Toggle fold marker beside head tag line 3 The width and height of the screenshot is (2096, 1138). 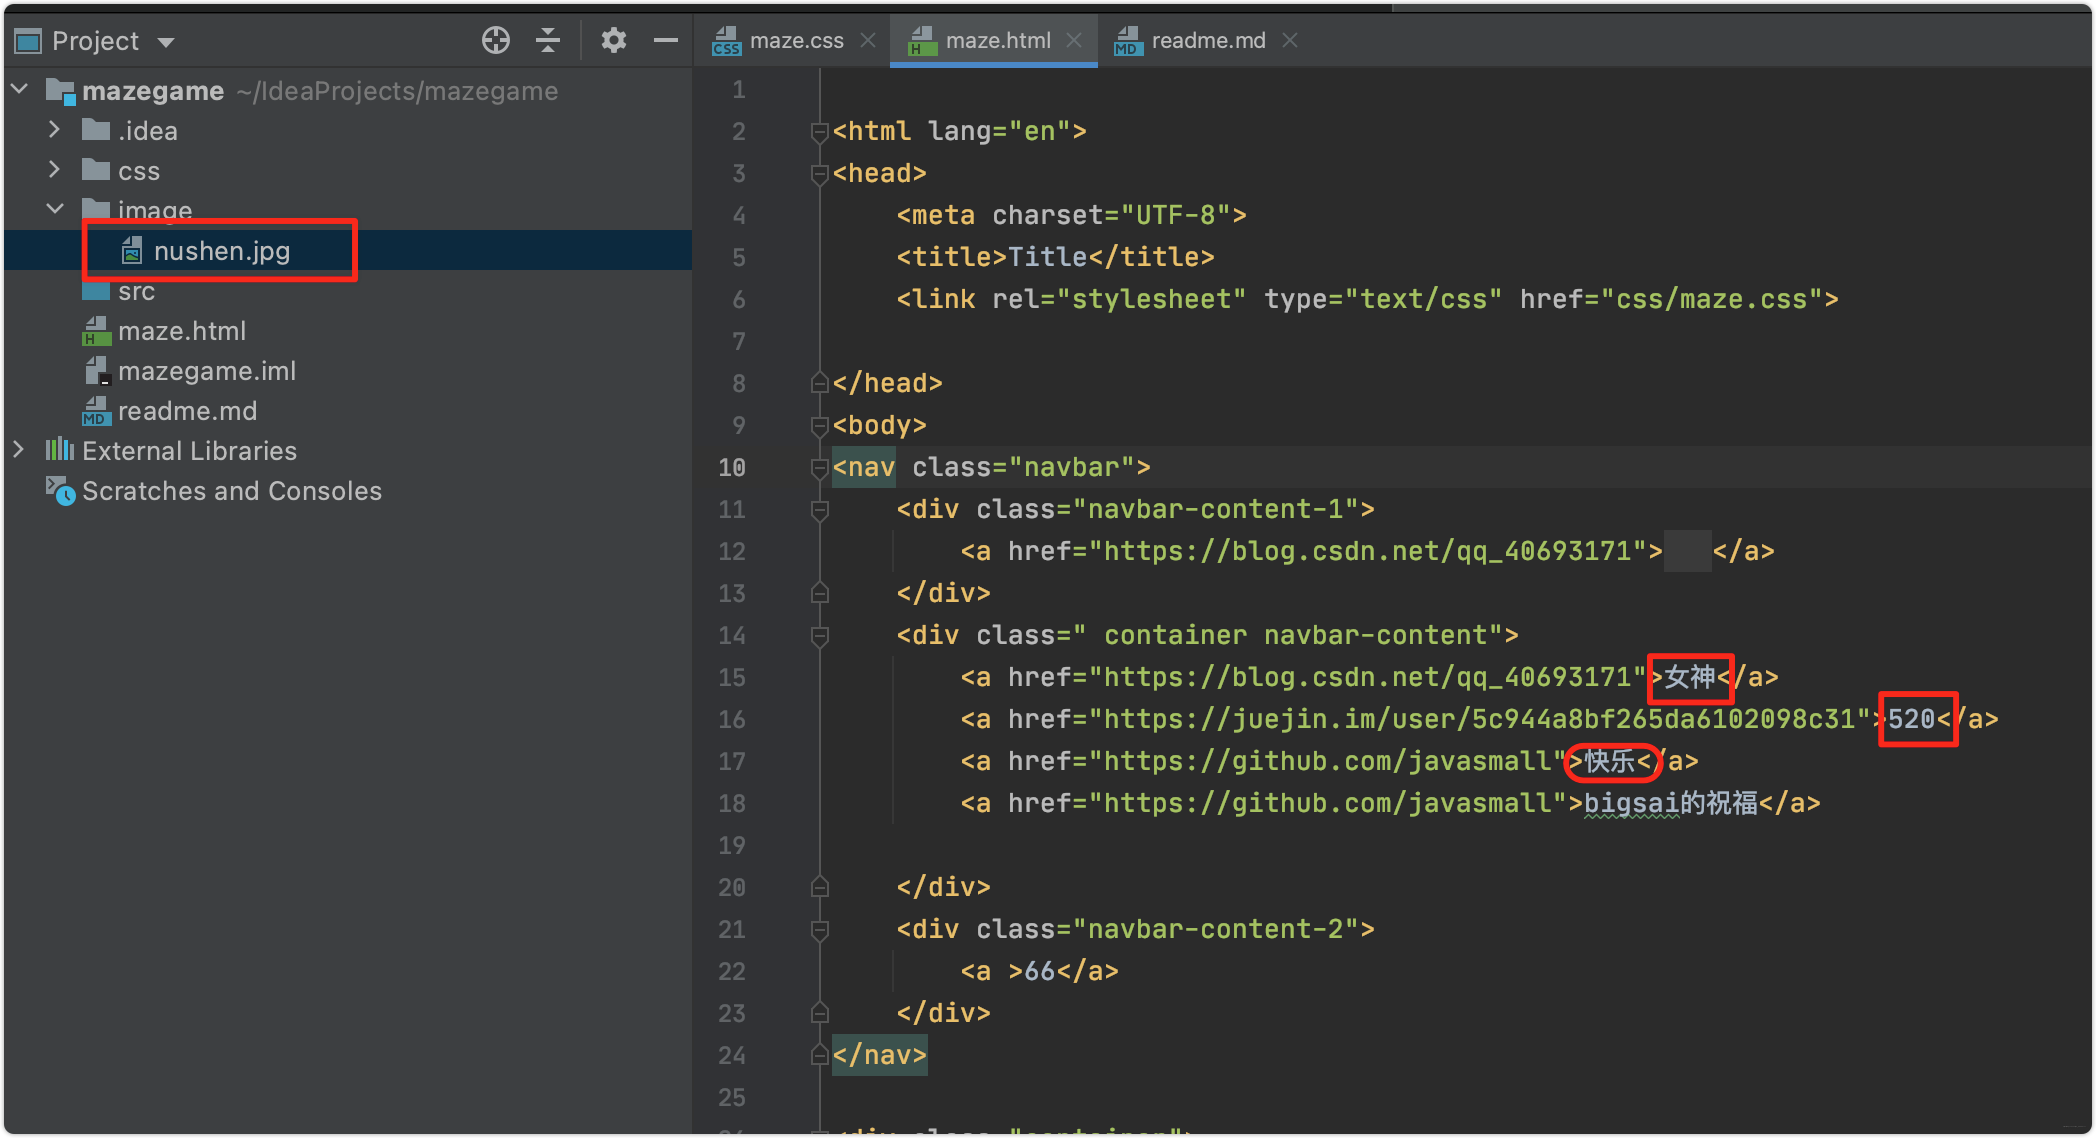coord(819,174)
